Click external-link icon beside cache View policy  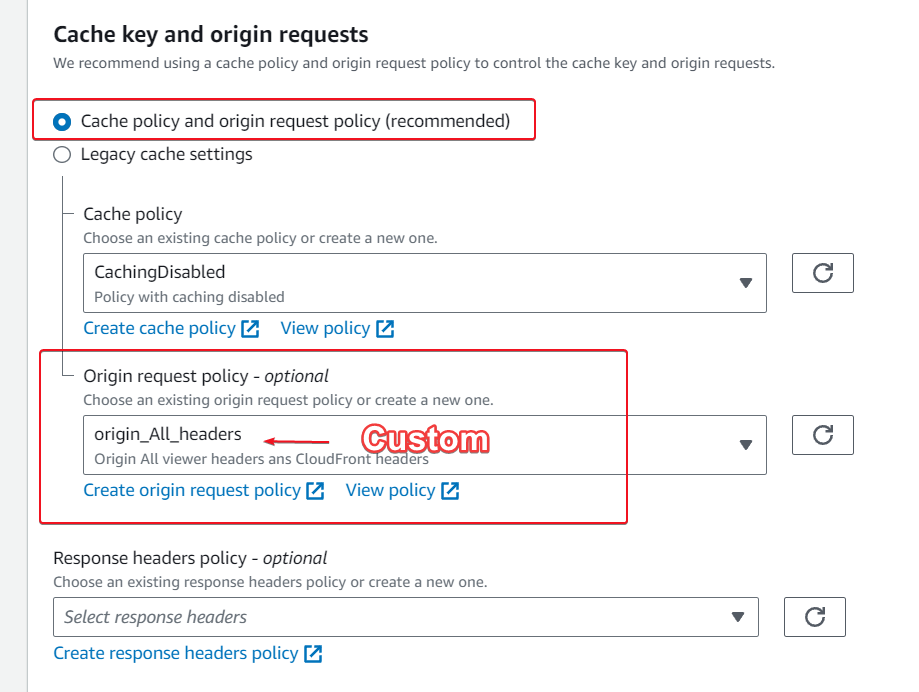point(385,329)
